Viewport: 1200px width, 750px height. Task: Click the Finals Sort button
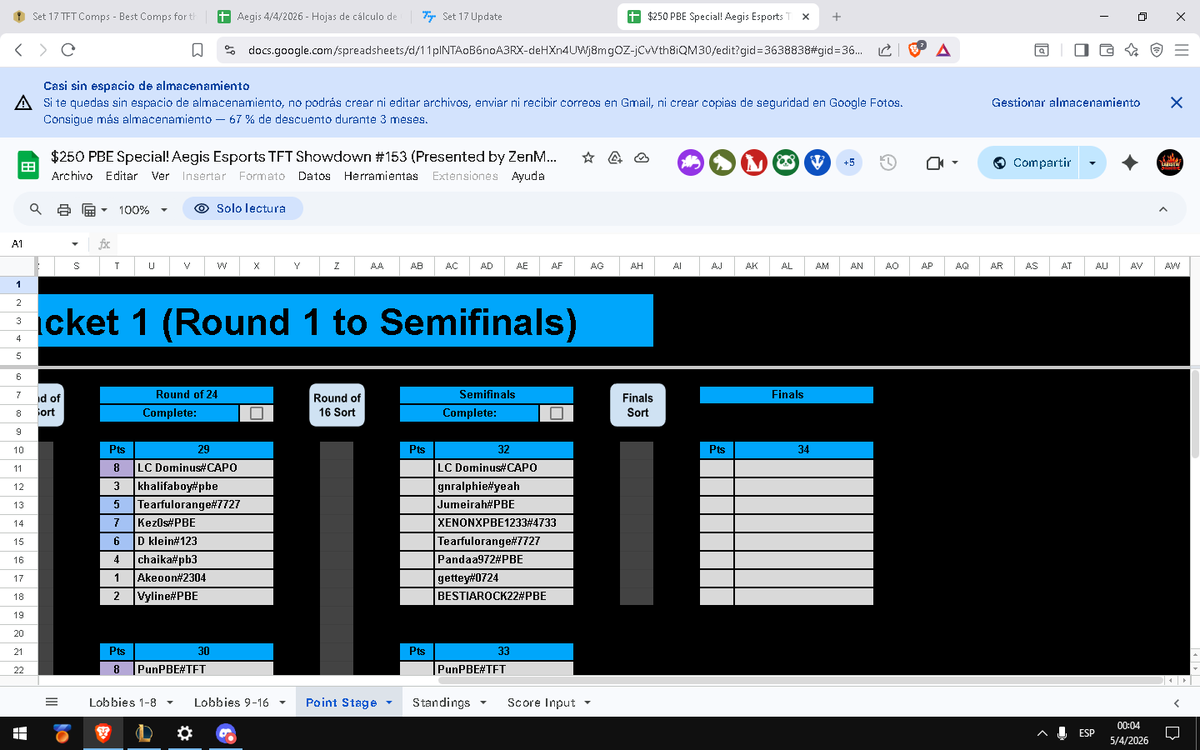point(638,404)
